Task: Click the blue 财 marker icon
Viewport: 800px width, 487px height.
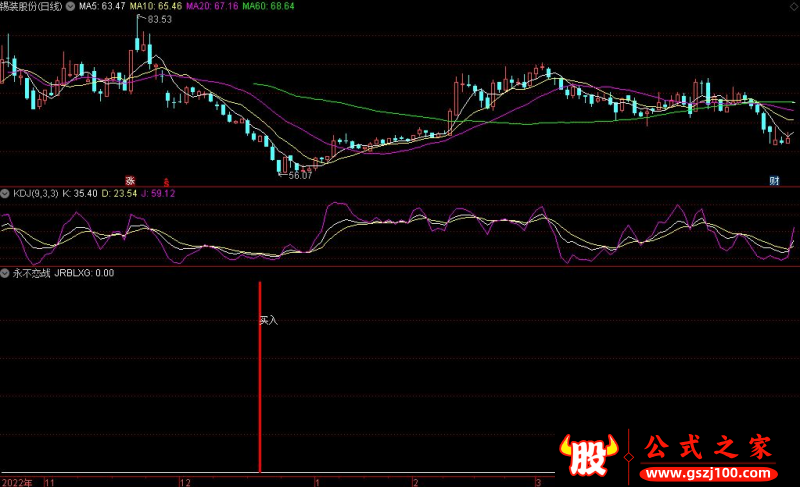Action: click(774, 180)
